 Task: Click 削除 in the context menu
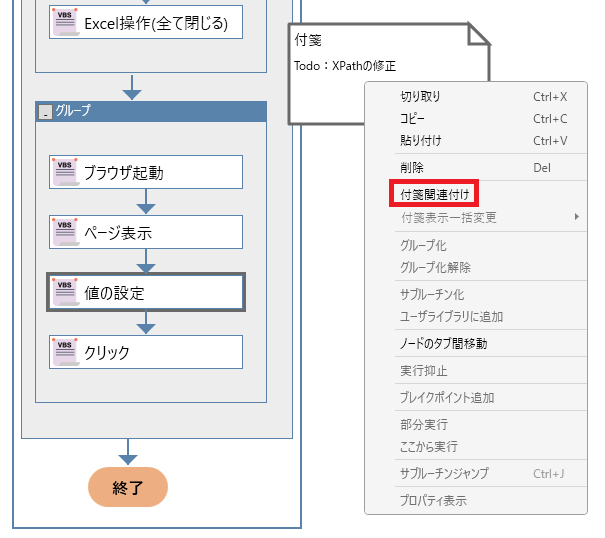tap(411, 168)
